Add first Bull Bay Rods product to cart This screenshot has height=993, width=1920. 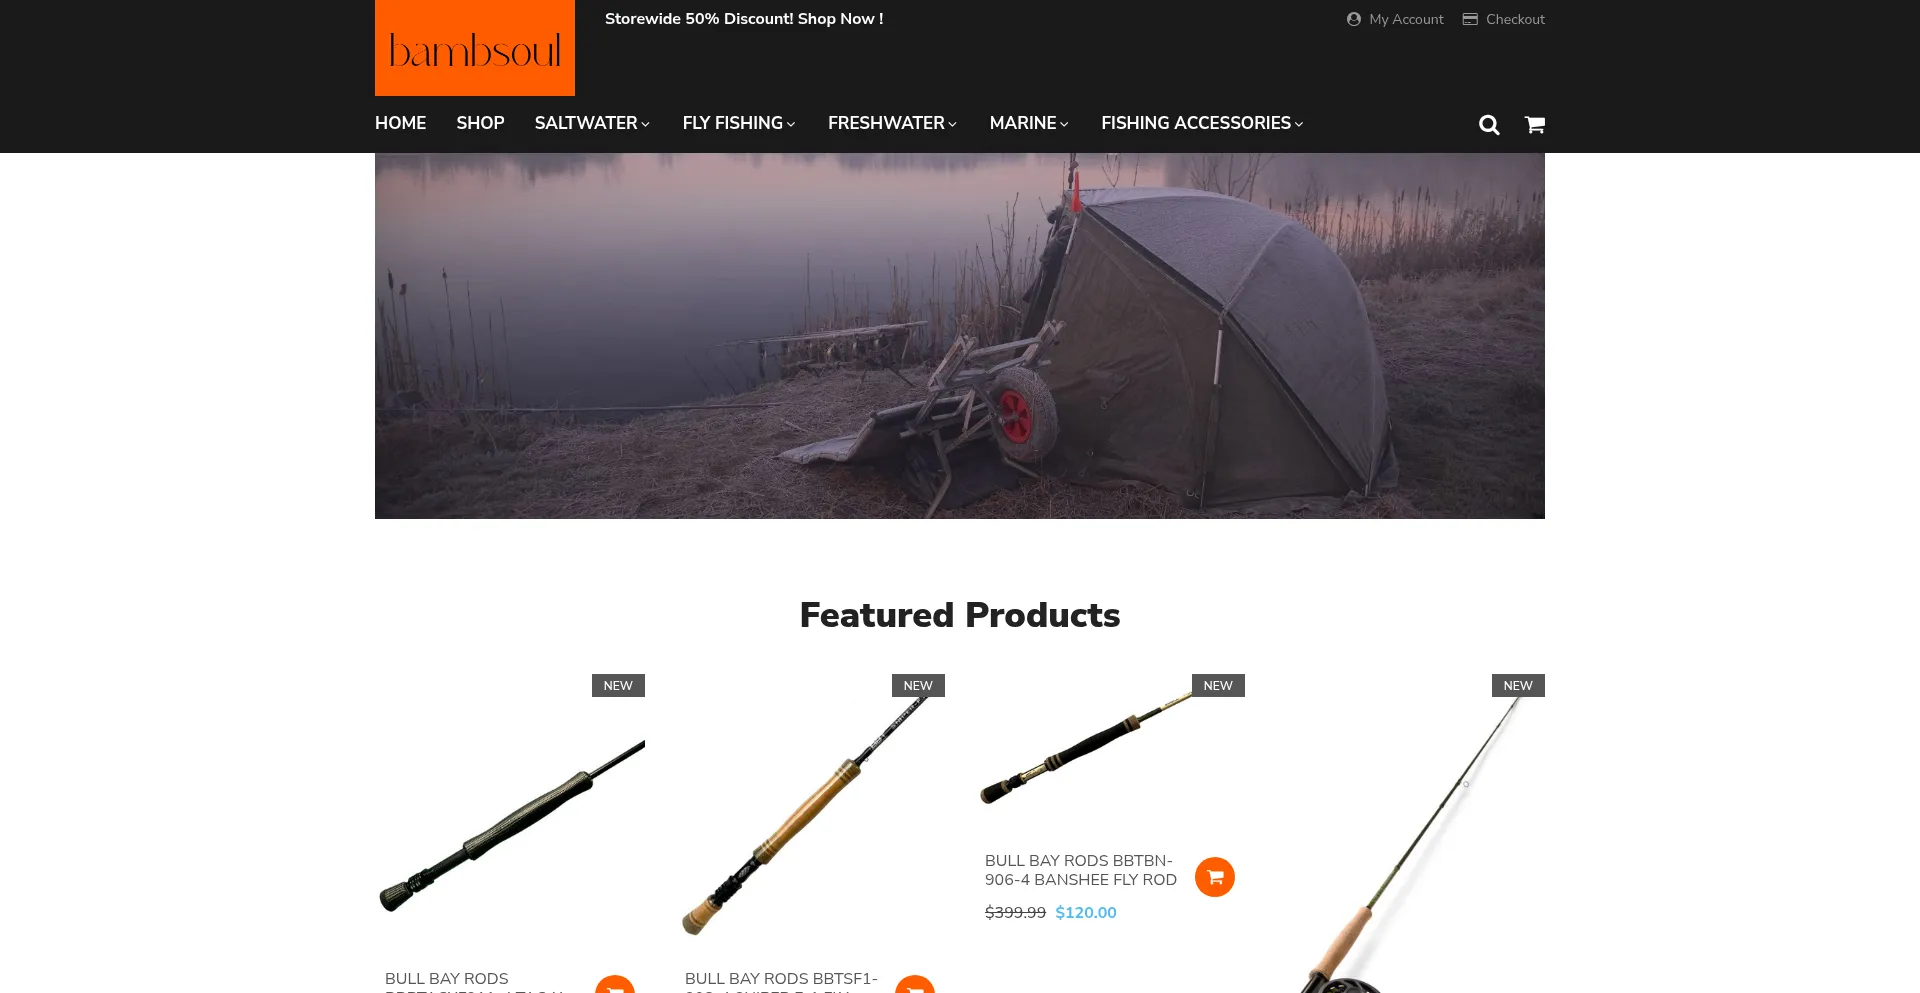coord(615,985)
